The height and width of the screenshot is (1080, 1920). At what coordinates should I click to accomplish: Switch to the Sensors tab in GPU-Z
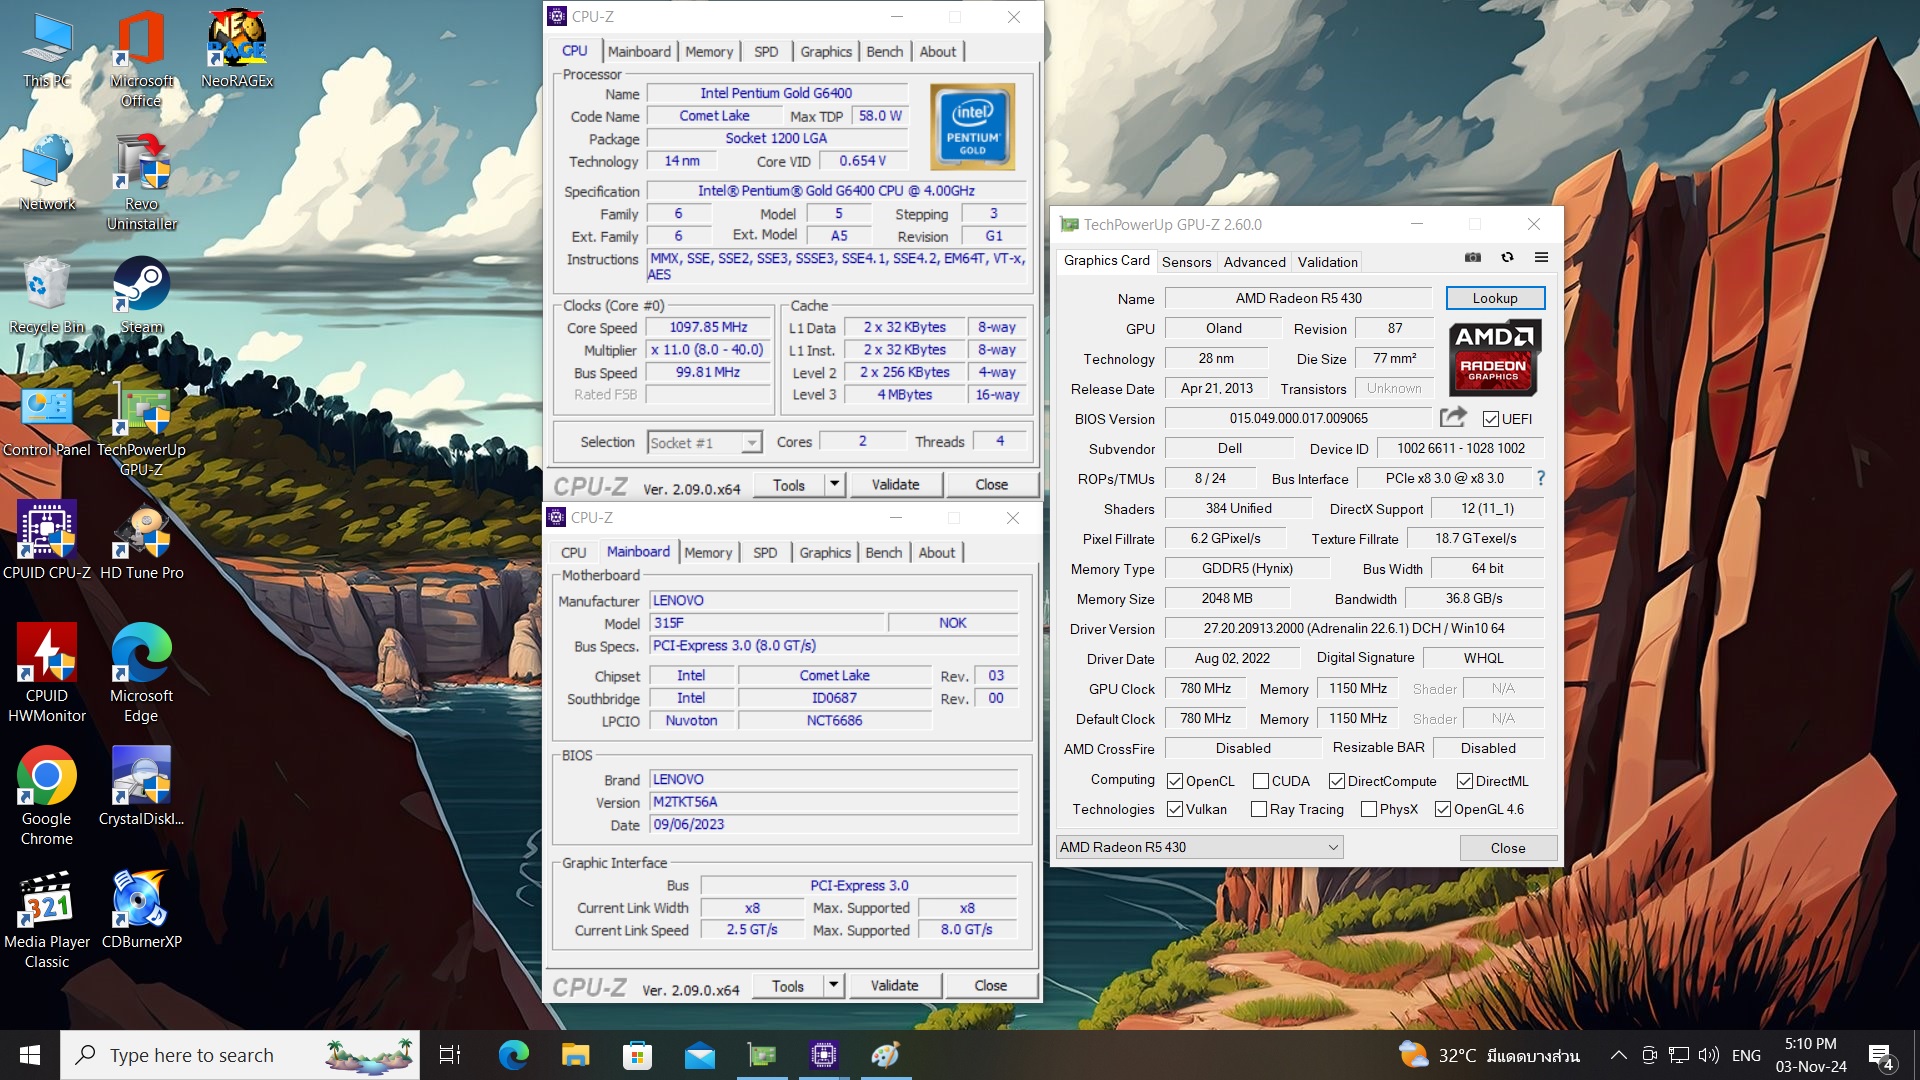(x=1186, y=262)
